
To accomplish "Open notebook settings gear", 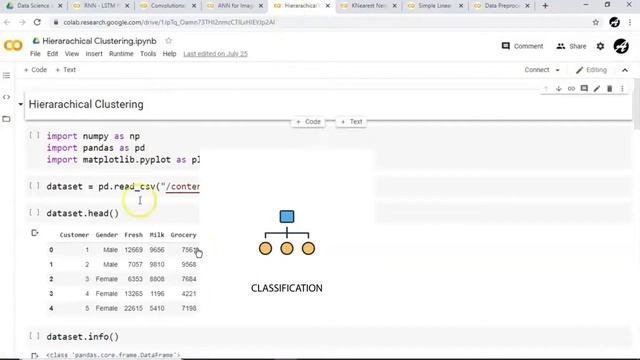I will 600,46.
